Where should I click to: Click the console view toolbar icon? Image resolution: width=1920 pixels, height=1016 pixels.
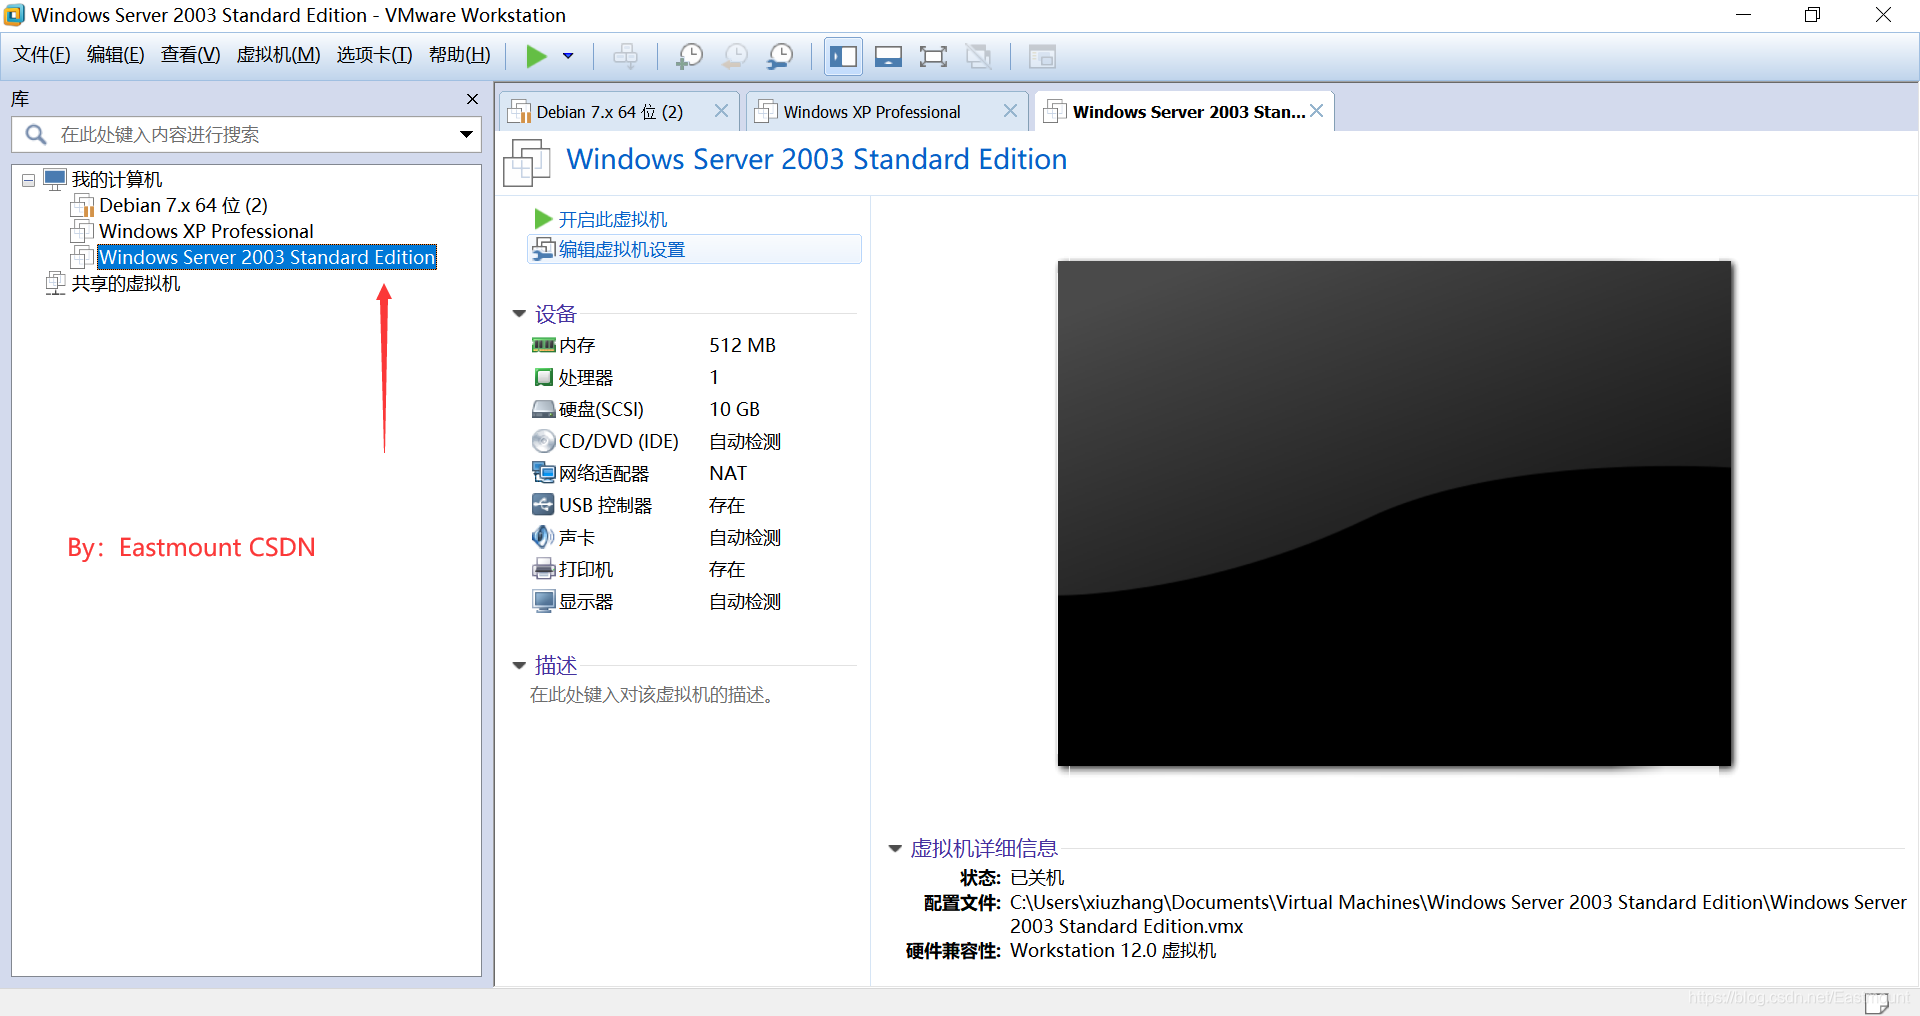pos(1042,56)
